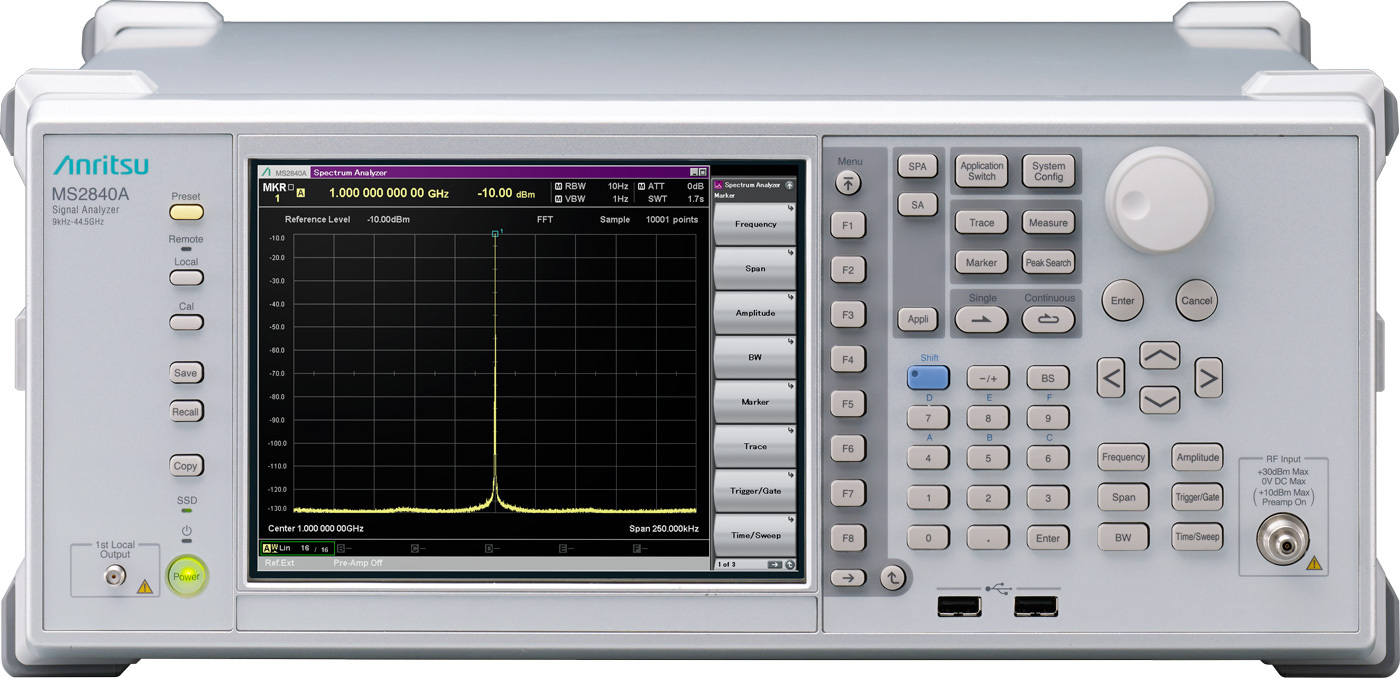The width and height of the screenshot is (1400, 678).
Task: Tap the left cursor arrow key
Action: (1111, 378)
